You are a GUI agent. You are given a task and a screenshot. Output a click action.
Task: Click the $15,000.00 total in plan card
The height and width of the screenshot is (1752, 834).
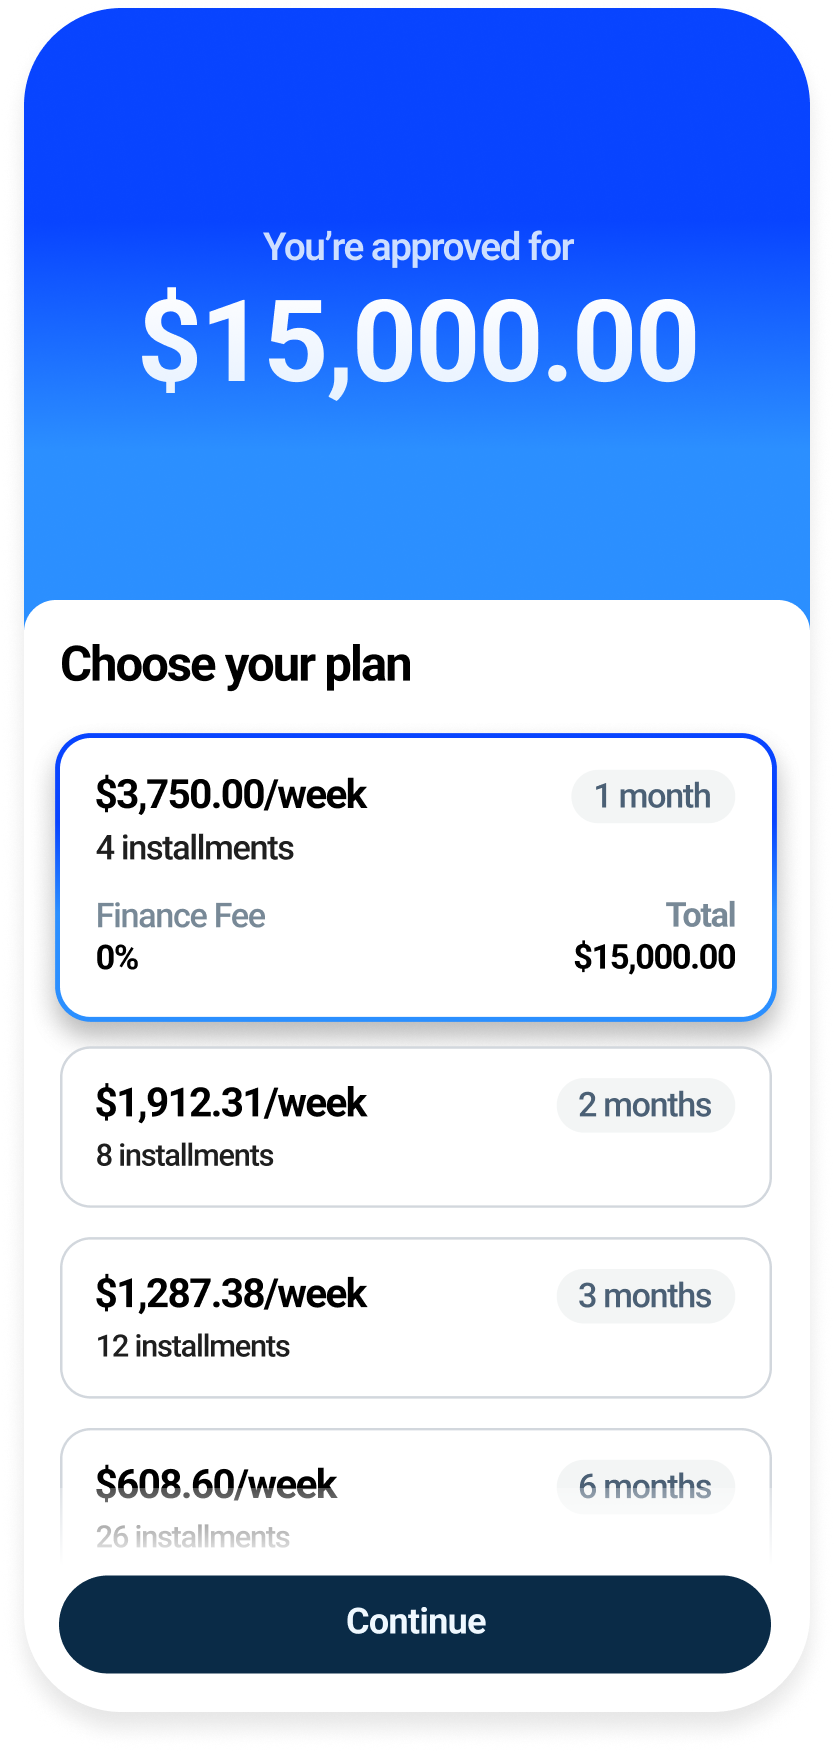(654, 957)
